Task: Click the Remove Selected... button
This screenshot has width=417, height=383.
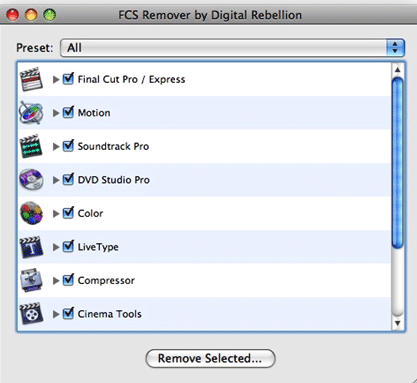Action: [x=210, y=358]
